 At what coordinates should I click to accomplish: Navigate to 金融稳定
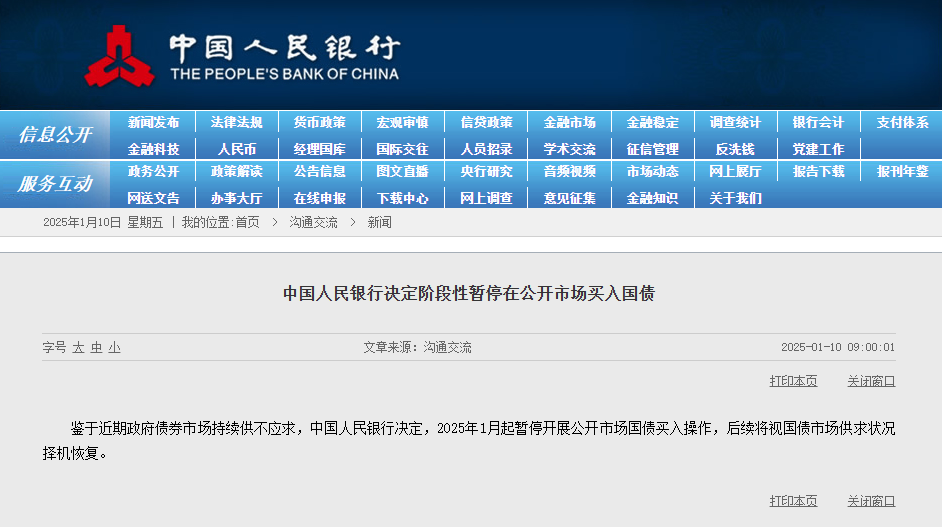652,123
